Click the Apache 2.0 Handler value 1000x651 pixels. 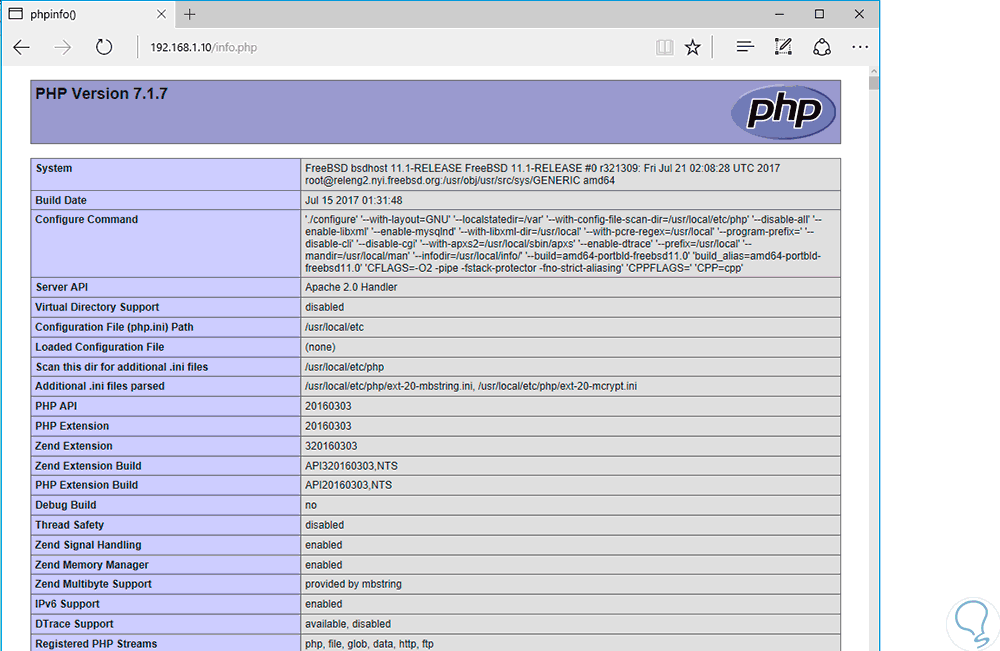351,288
